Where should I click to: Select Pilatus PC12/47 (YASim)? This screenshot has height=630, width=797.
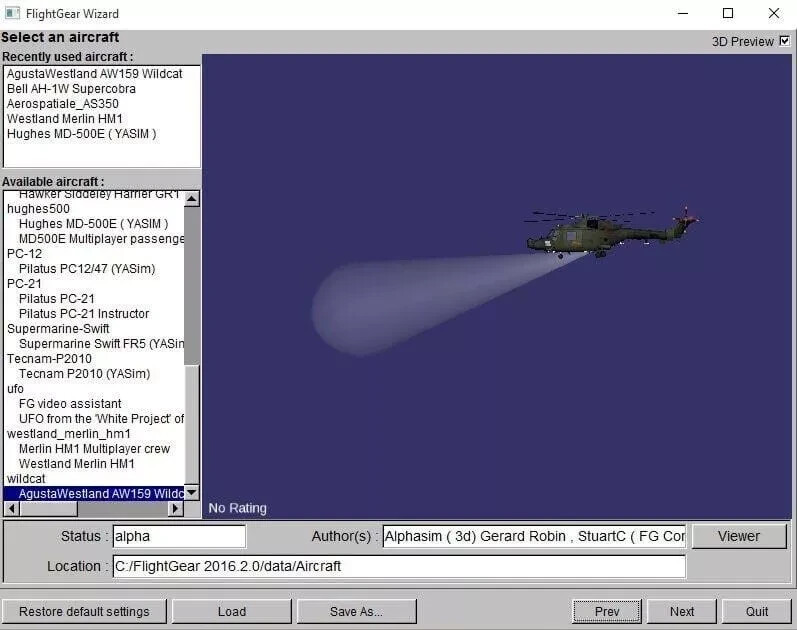coord(87,269)
